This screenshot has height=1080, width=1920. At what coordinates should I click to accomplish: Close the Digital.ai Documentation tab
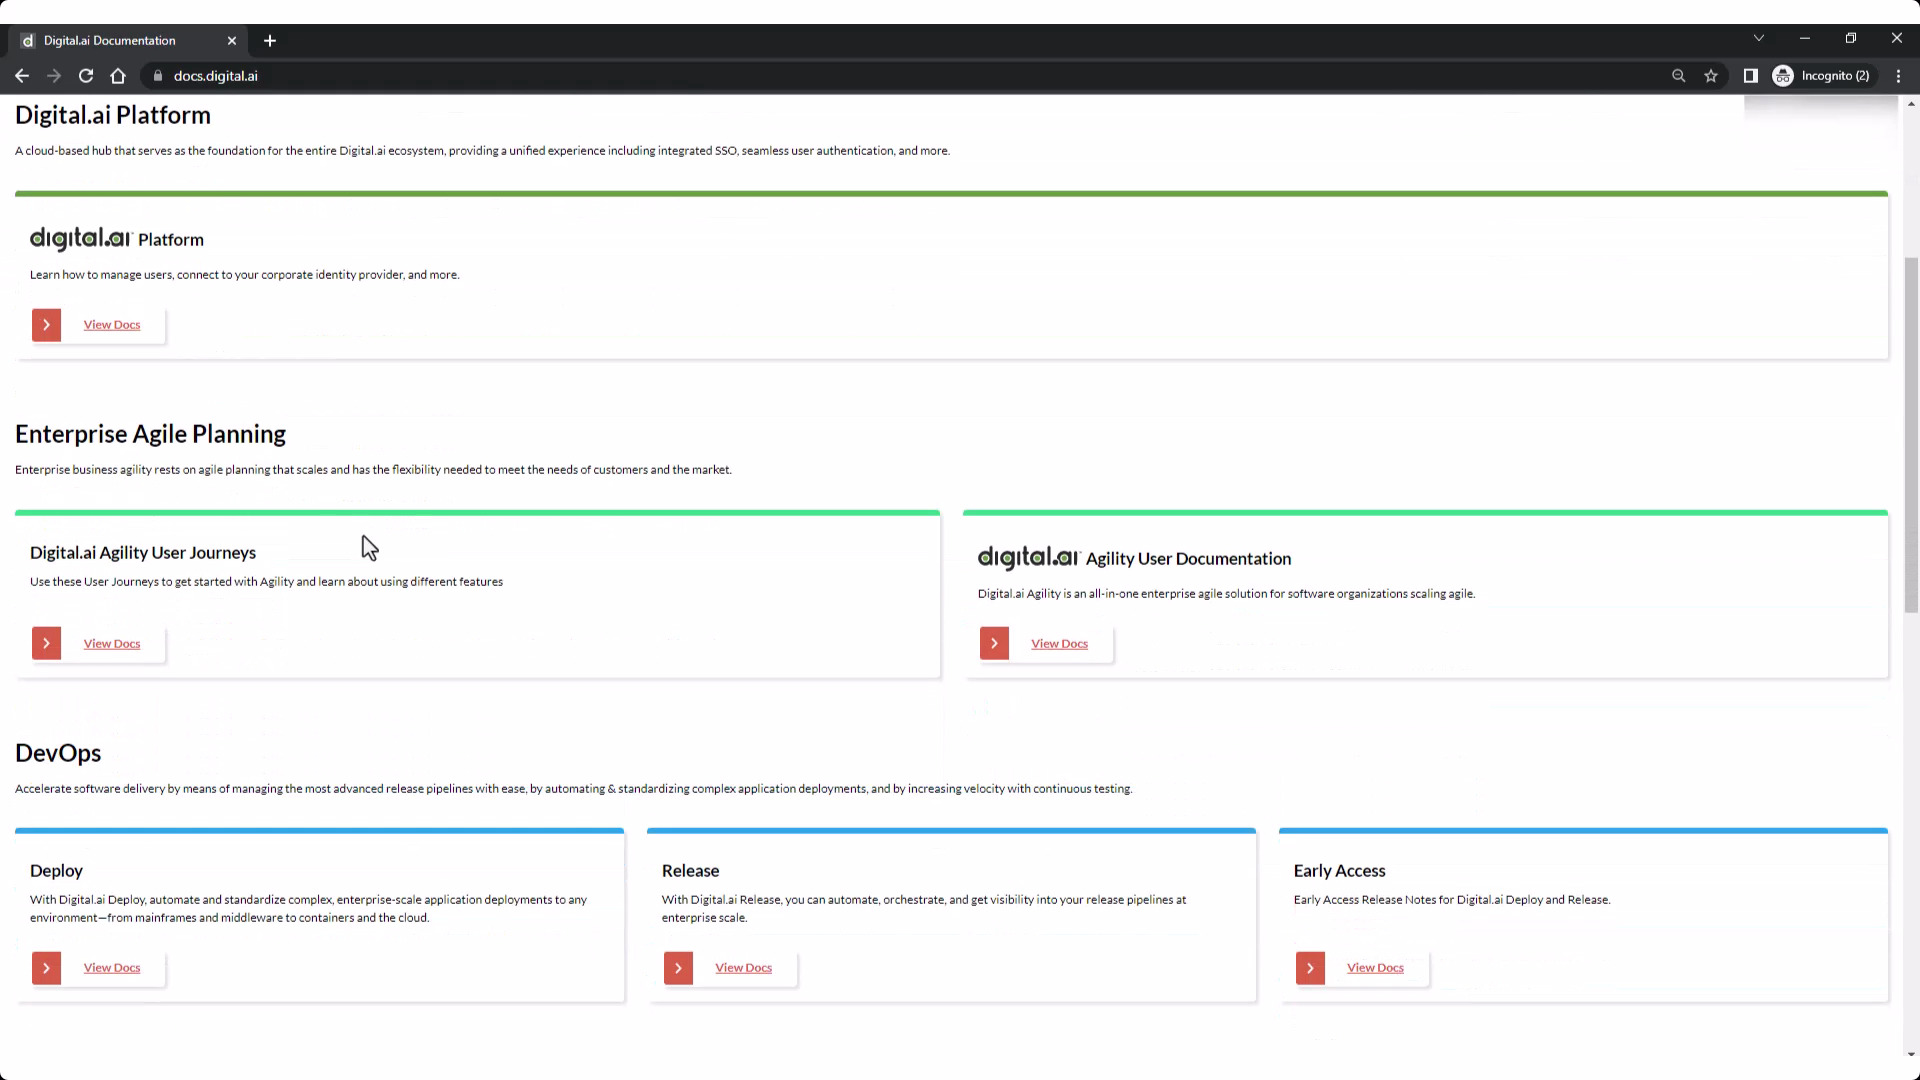232,41
